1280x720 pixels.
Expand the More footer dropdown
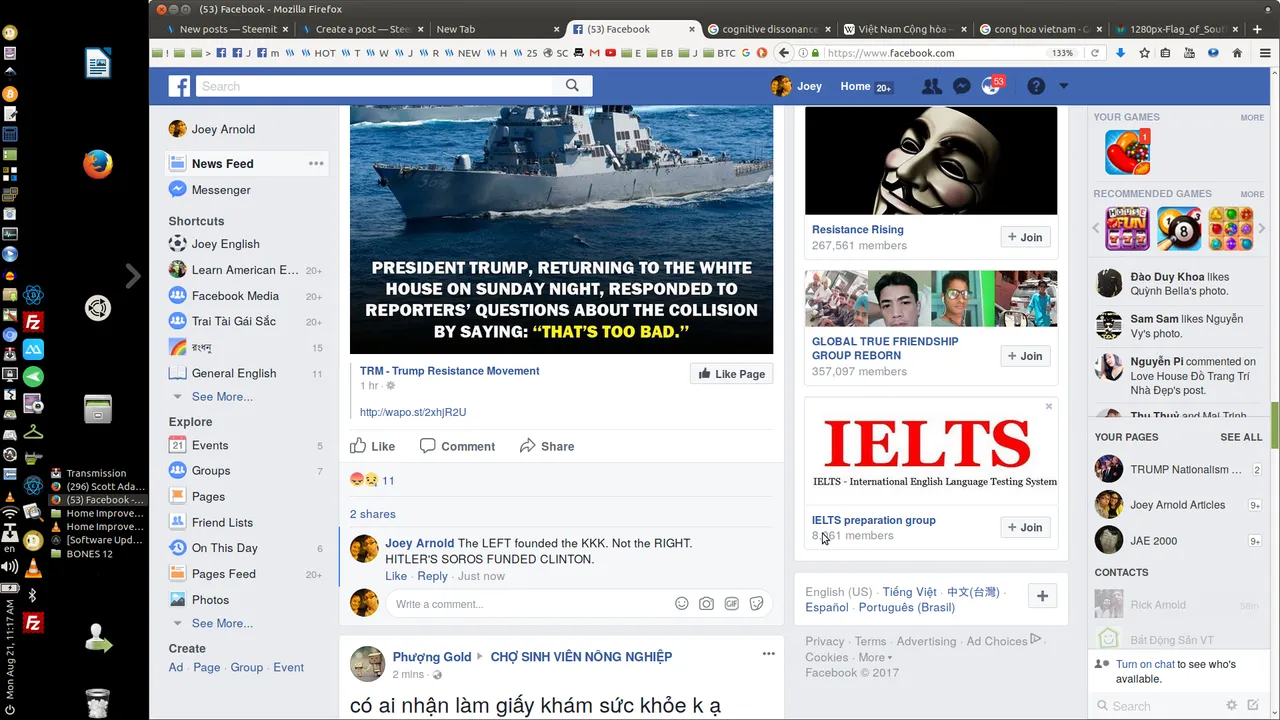[x=875, y=657]
